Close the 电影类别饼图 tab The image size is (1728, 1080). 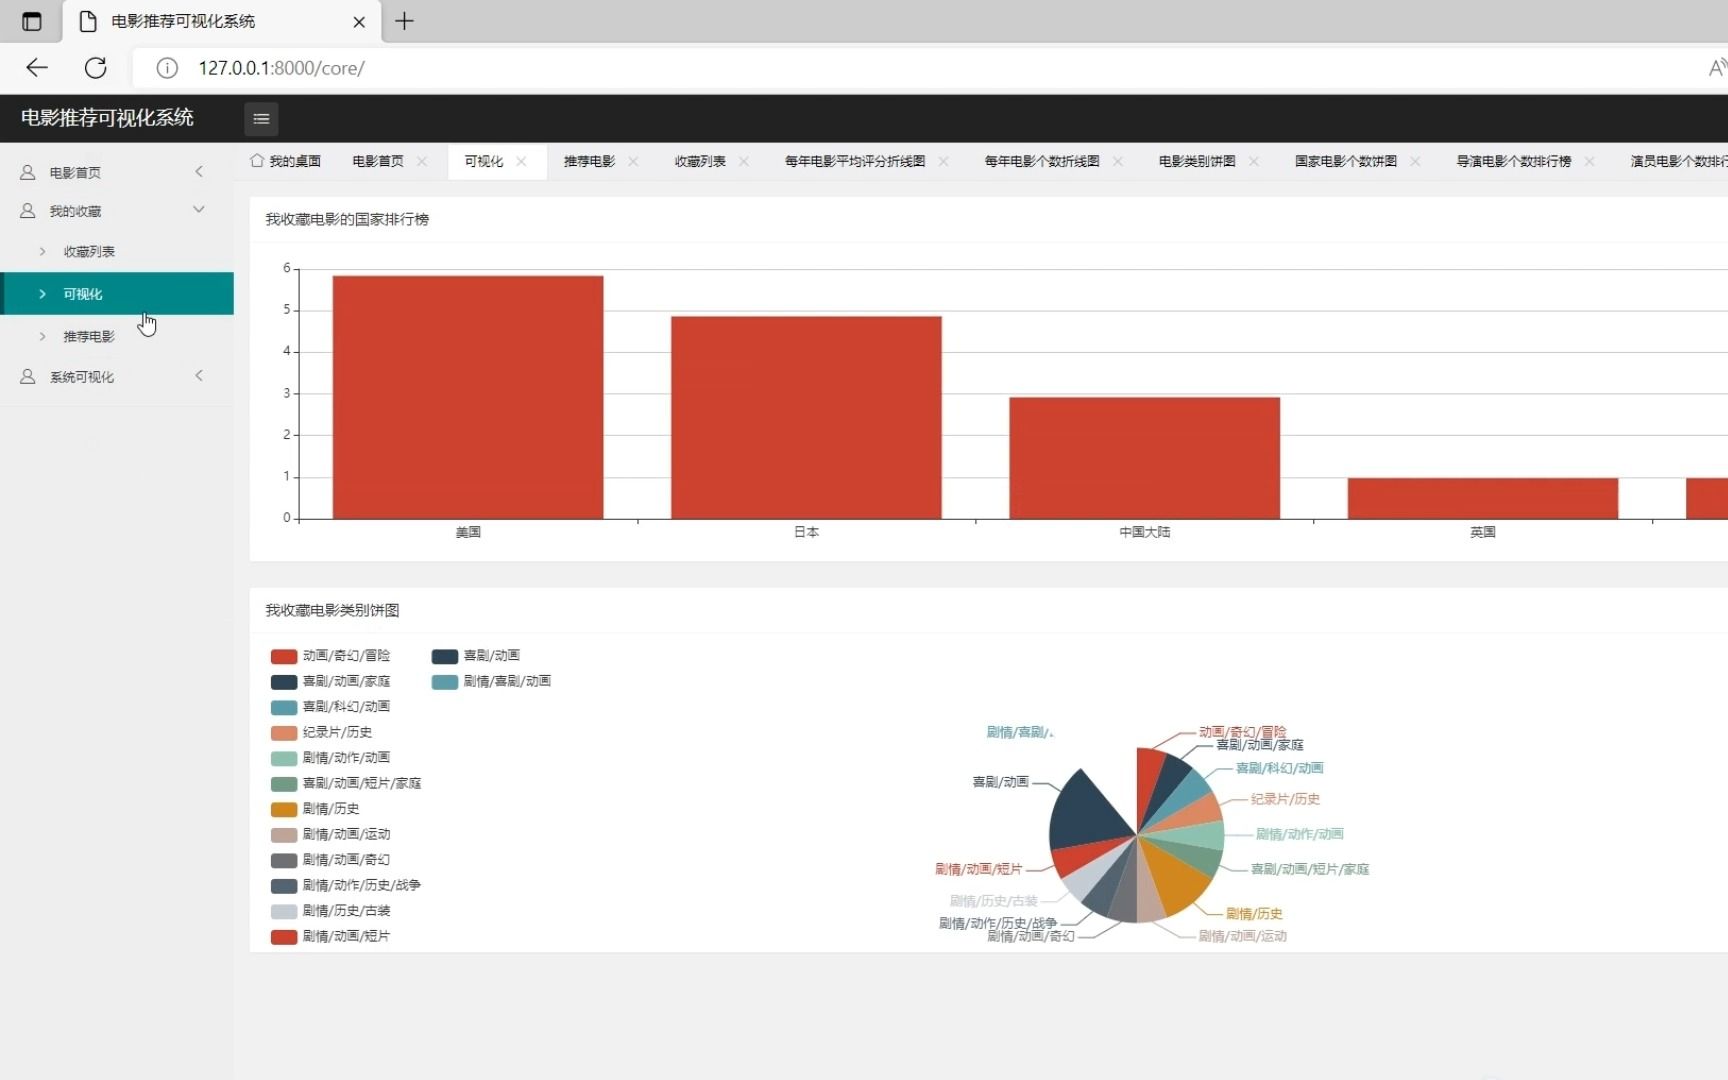1254,161
